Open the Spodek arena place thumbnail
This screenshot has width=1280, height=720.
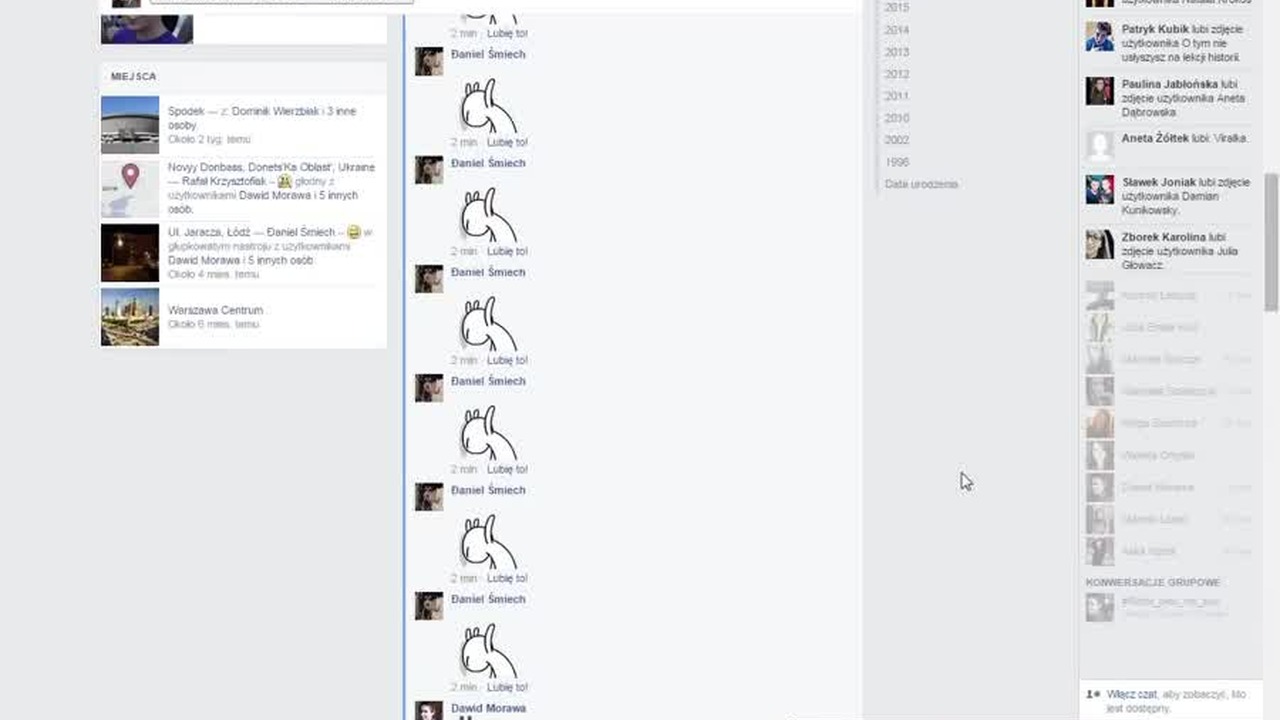[x=130, y=125]
